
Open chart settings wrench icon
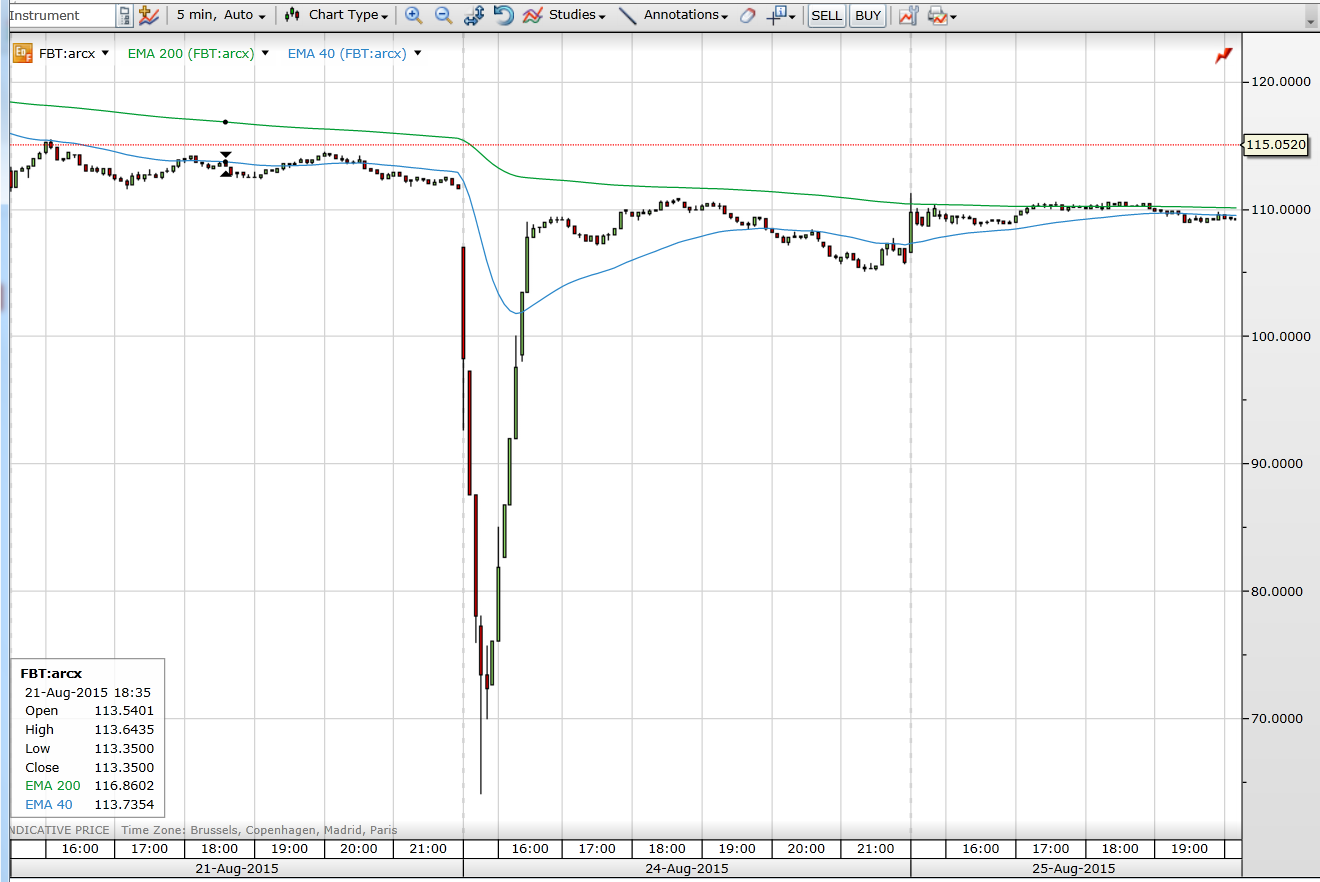tap(908, 15)
